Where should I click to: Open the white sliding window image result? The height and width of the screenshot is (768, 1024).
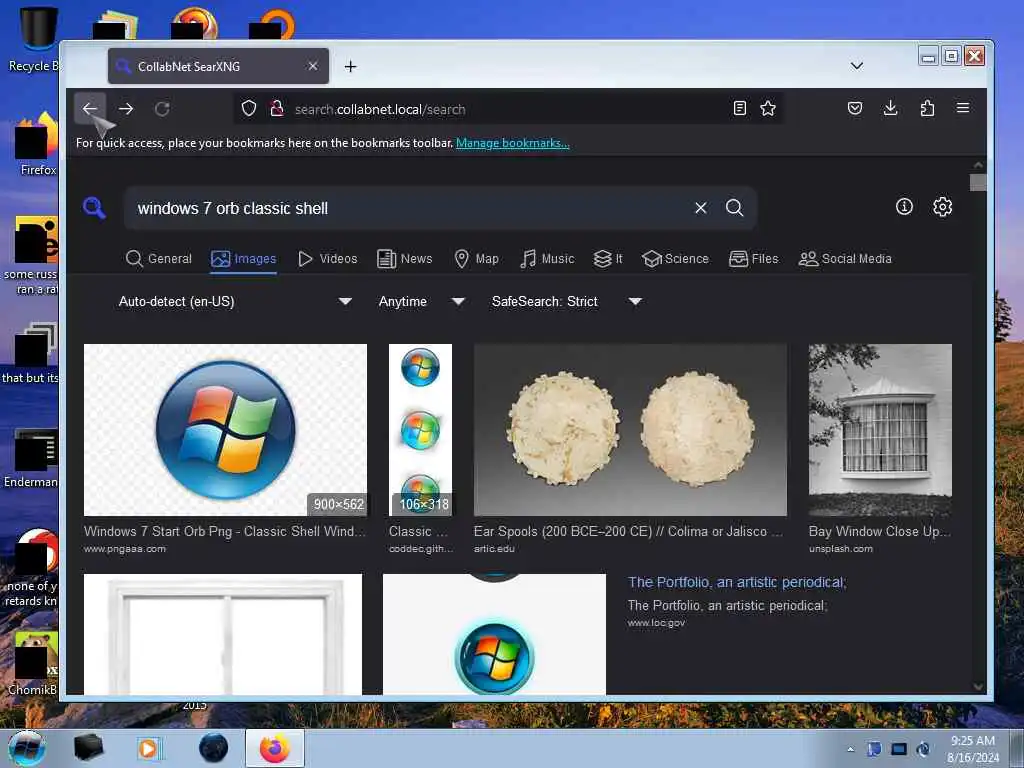tap(223, 634)
